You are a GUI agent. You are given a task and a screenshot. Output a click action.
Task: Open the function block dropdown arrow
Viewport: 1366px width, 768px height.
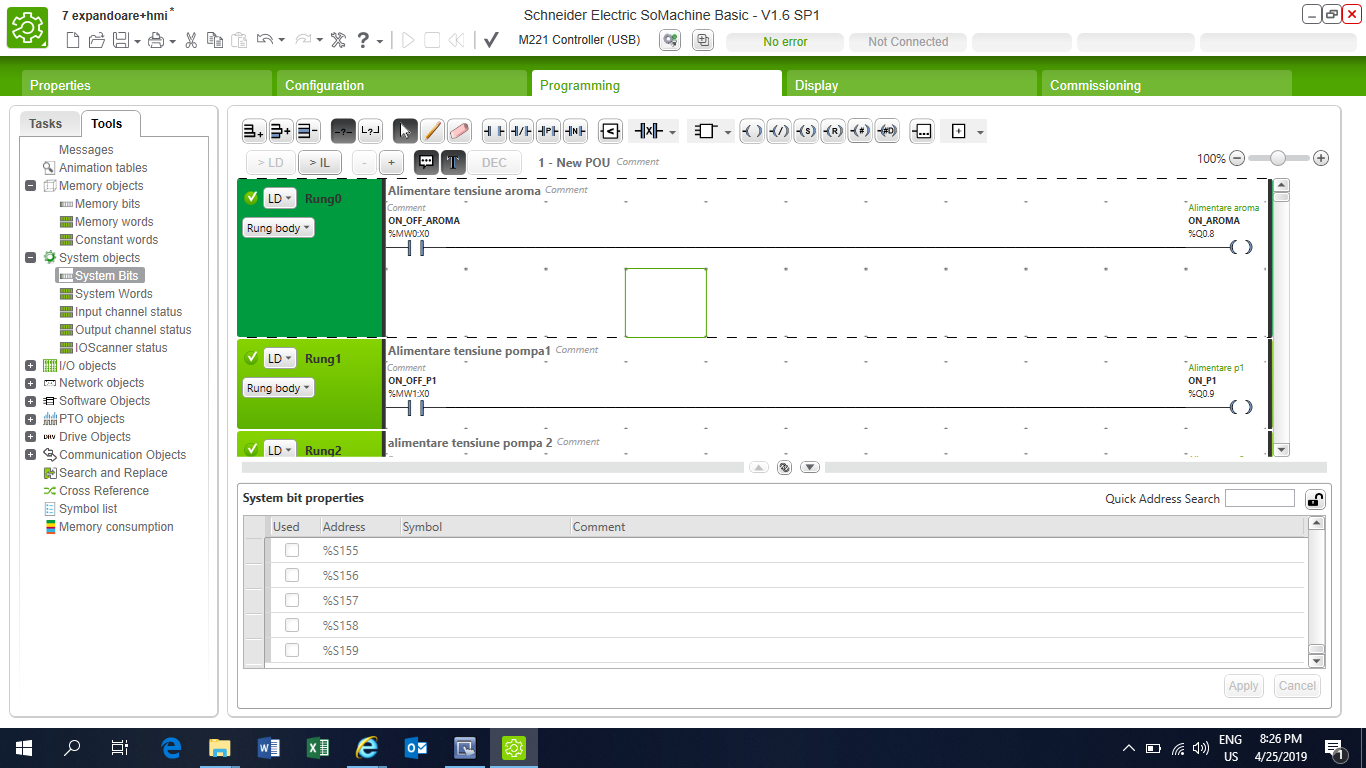(x=728, y=132)
